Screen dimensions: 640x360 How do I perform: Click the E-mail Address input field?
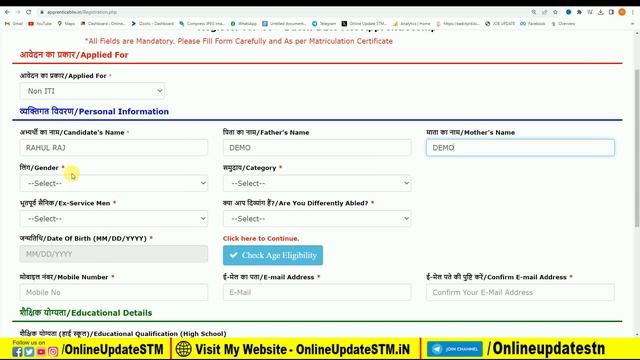[x=317, y=292]
